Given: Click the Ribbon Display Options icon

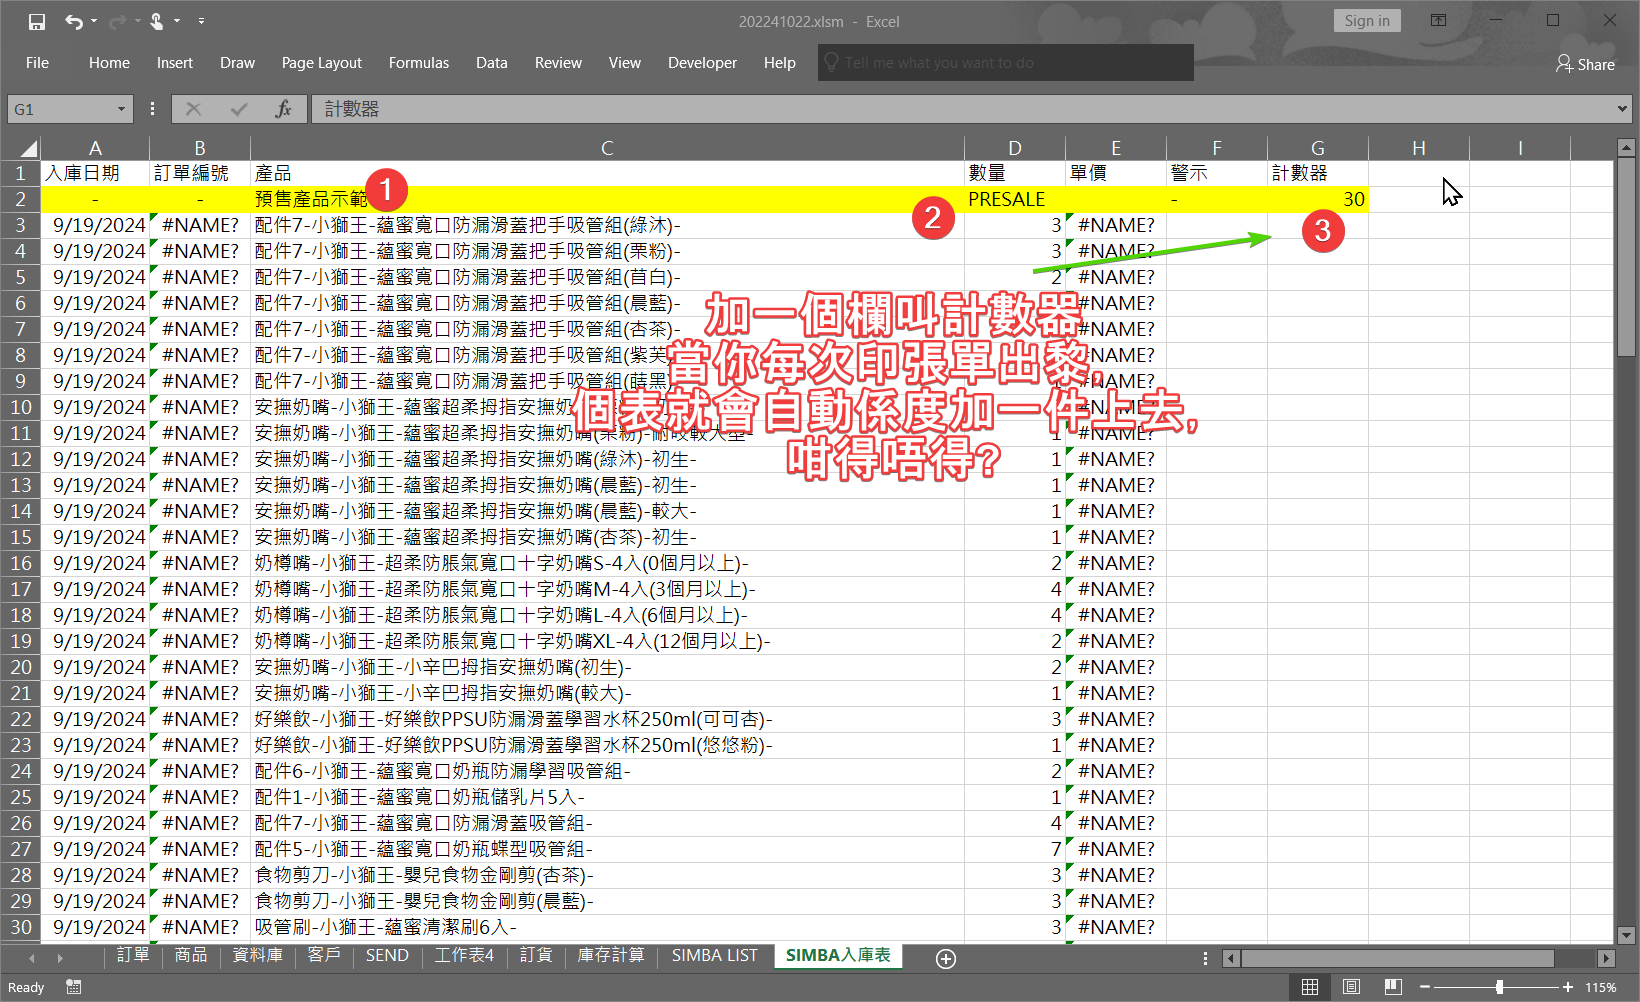Looking at the screenshot, I should tap(1438, 21).
